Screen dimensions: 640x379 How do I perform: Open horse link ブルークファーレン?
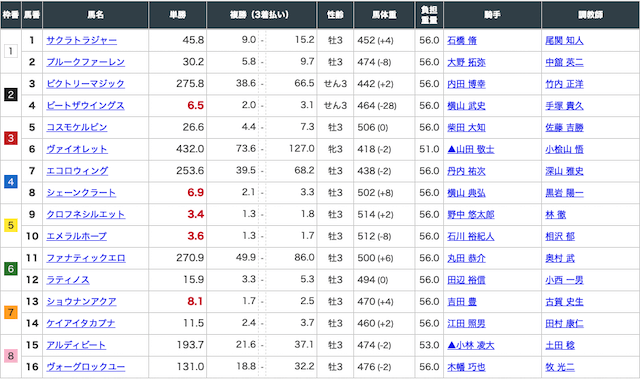[x=85, y=62]
